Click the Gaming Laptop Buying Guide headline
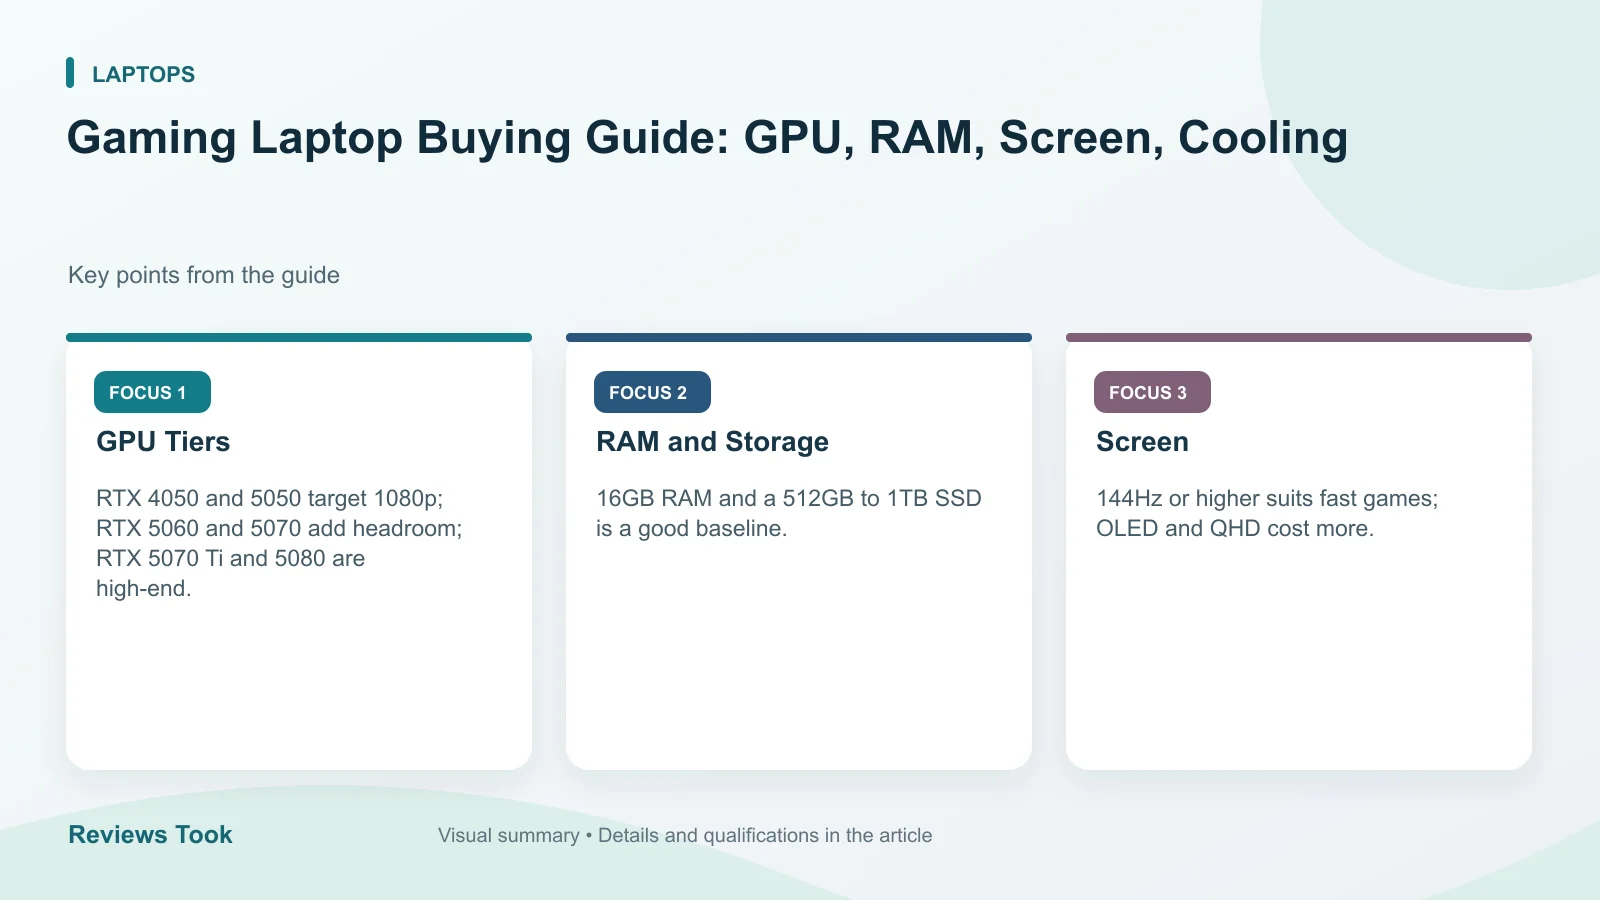The height and width of the screenshot is (900, 1600). click(707, 138)
